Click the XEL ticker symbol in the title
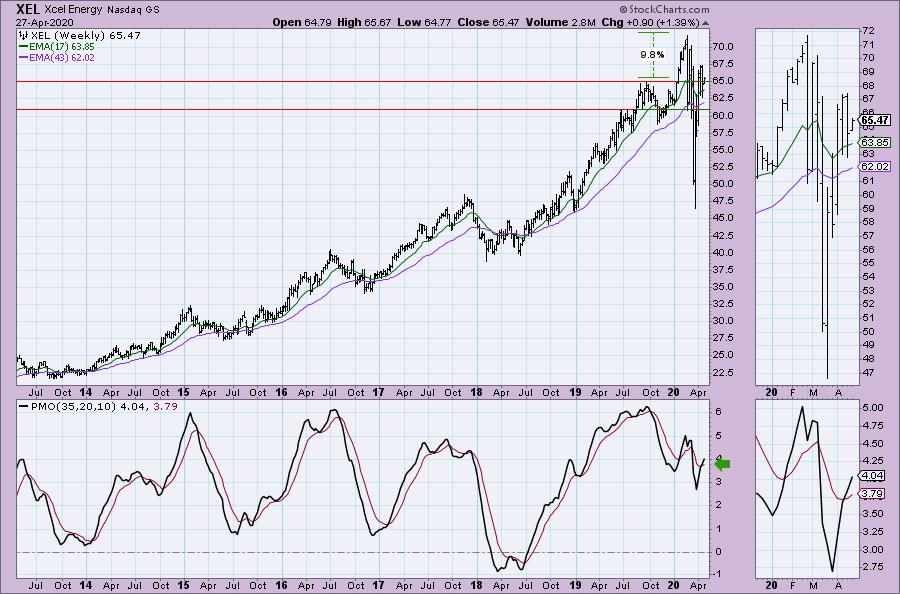The image size is (900, 594). 29,9
